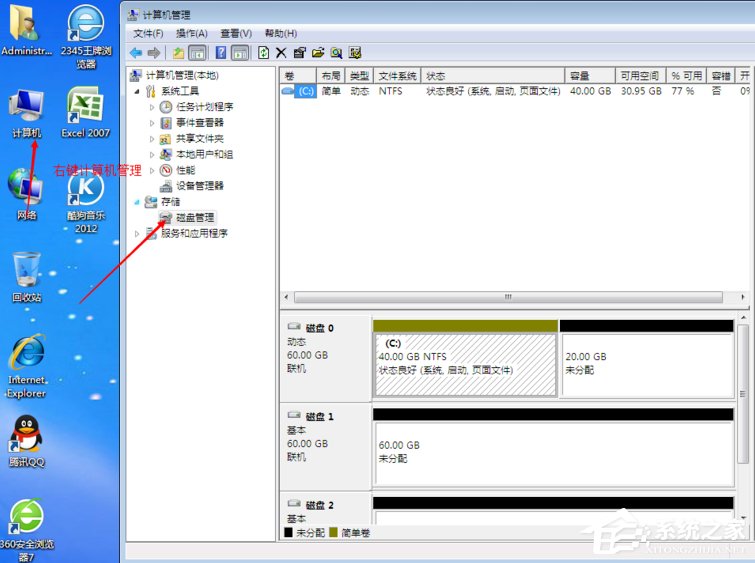Click the Delete X toolbar icon
755x563 pixels.
(x=281, y=52)
